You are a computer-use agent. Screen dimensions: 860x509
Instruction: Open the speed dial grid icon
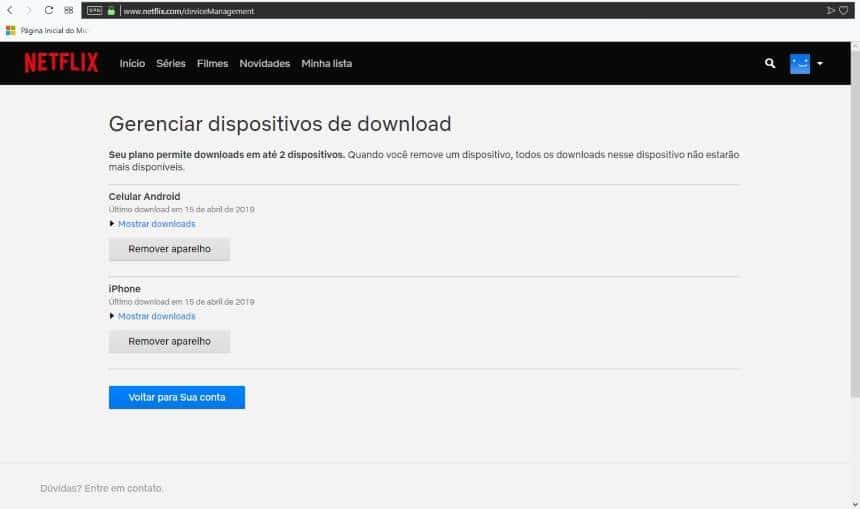click(69, 10)
